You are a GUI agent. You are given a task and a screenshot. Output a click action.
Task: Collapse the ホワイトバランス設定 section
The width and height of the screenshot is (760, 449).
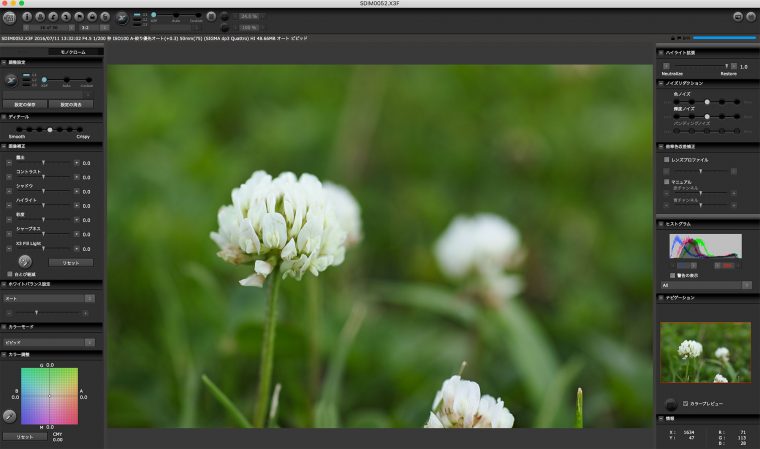click(x=4, y=284)
